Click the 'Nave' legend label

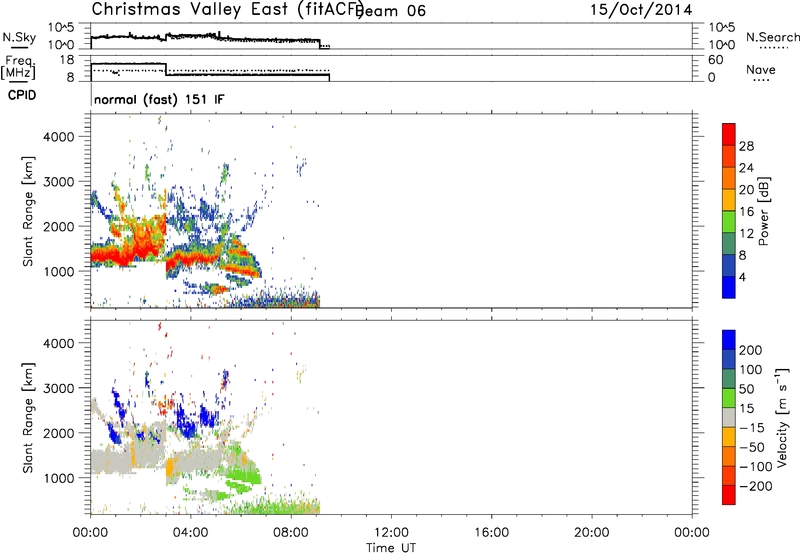760,69
